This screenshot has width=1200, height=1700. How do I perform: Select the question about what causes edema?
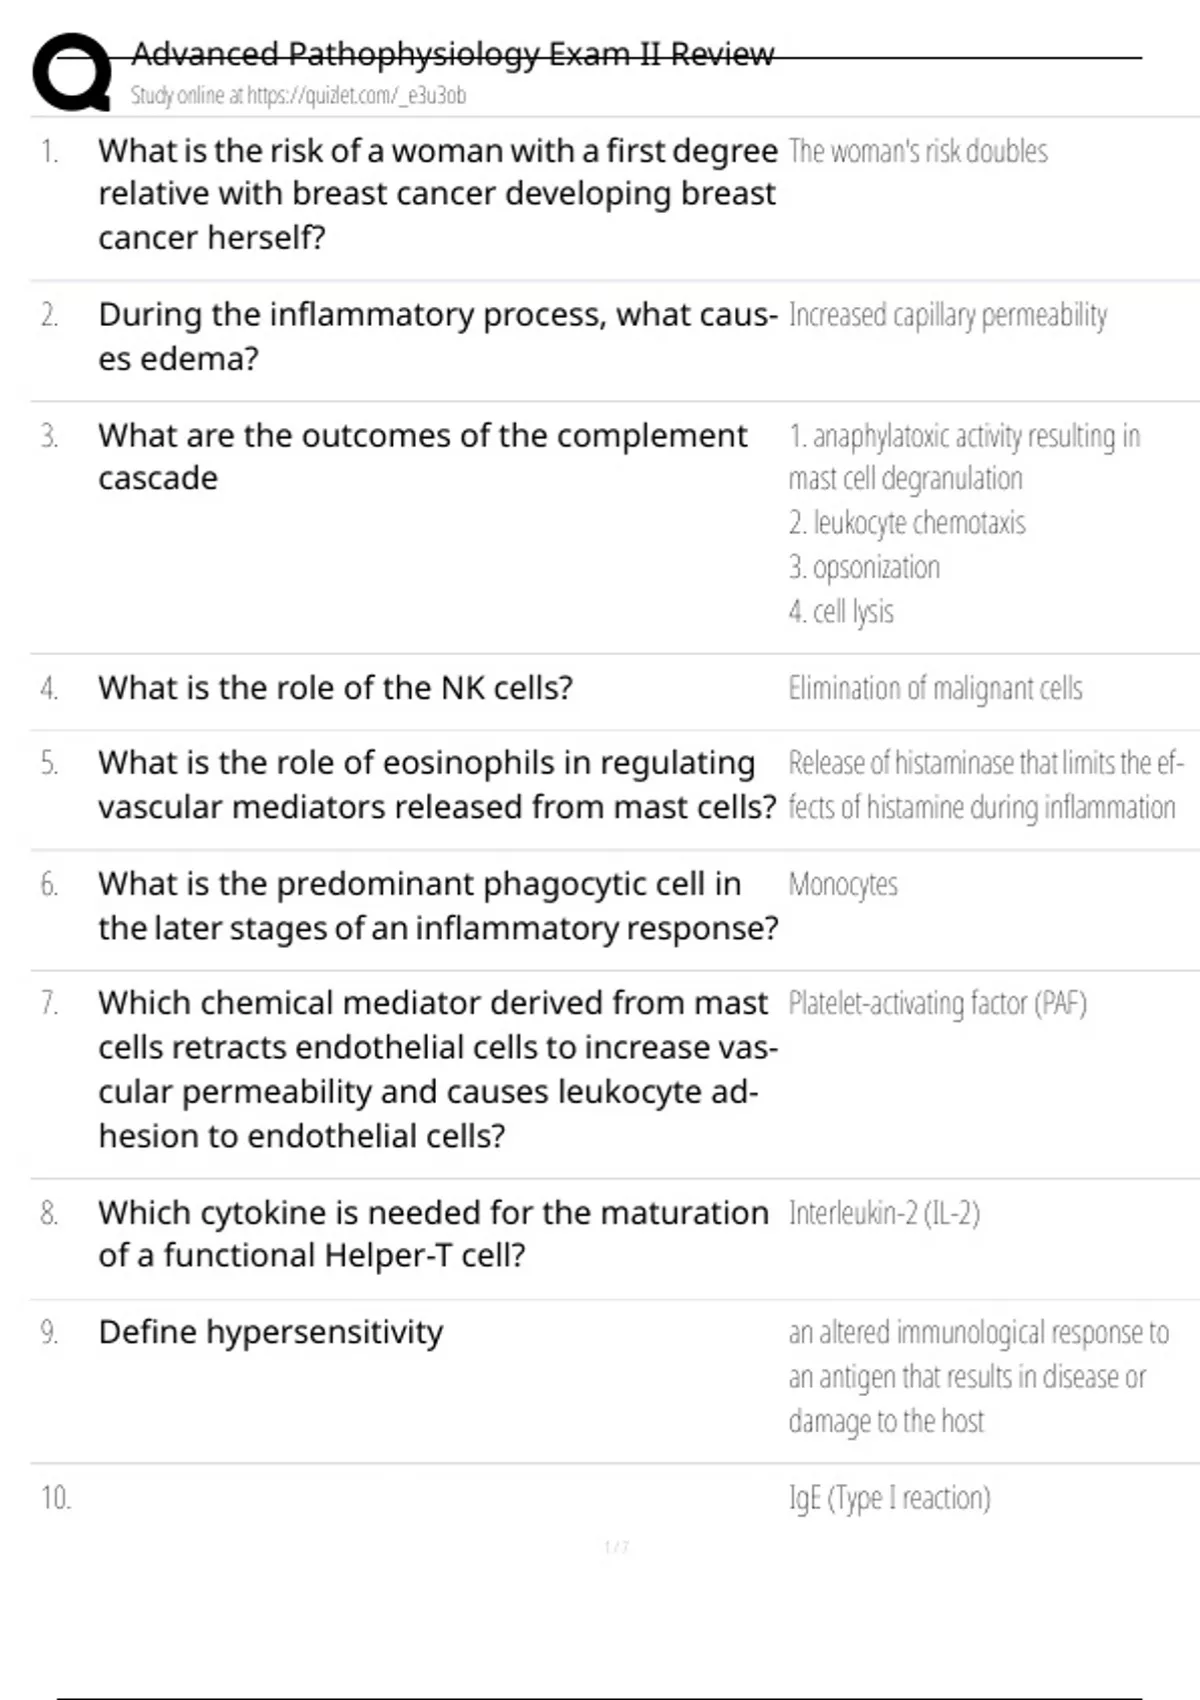[x=437, y=336]
